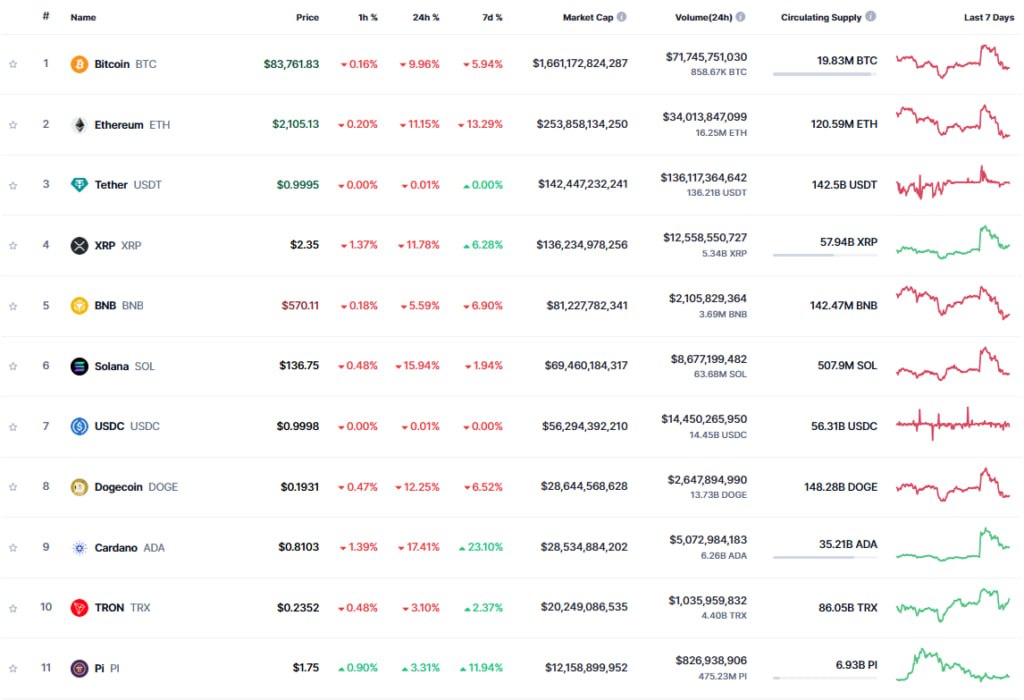Sort by Market Cap column header
This screenshot has width=1024, height=700.
coord(588,18)
